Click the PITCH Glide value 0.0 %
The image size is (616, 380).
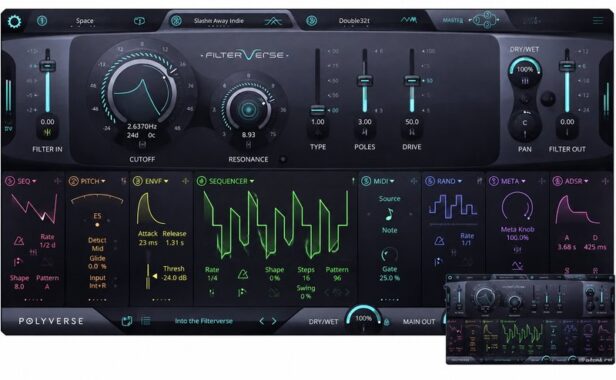[97, 266]
